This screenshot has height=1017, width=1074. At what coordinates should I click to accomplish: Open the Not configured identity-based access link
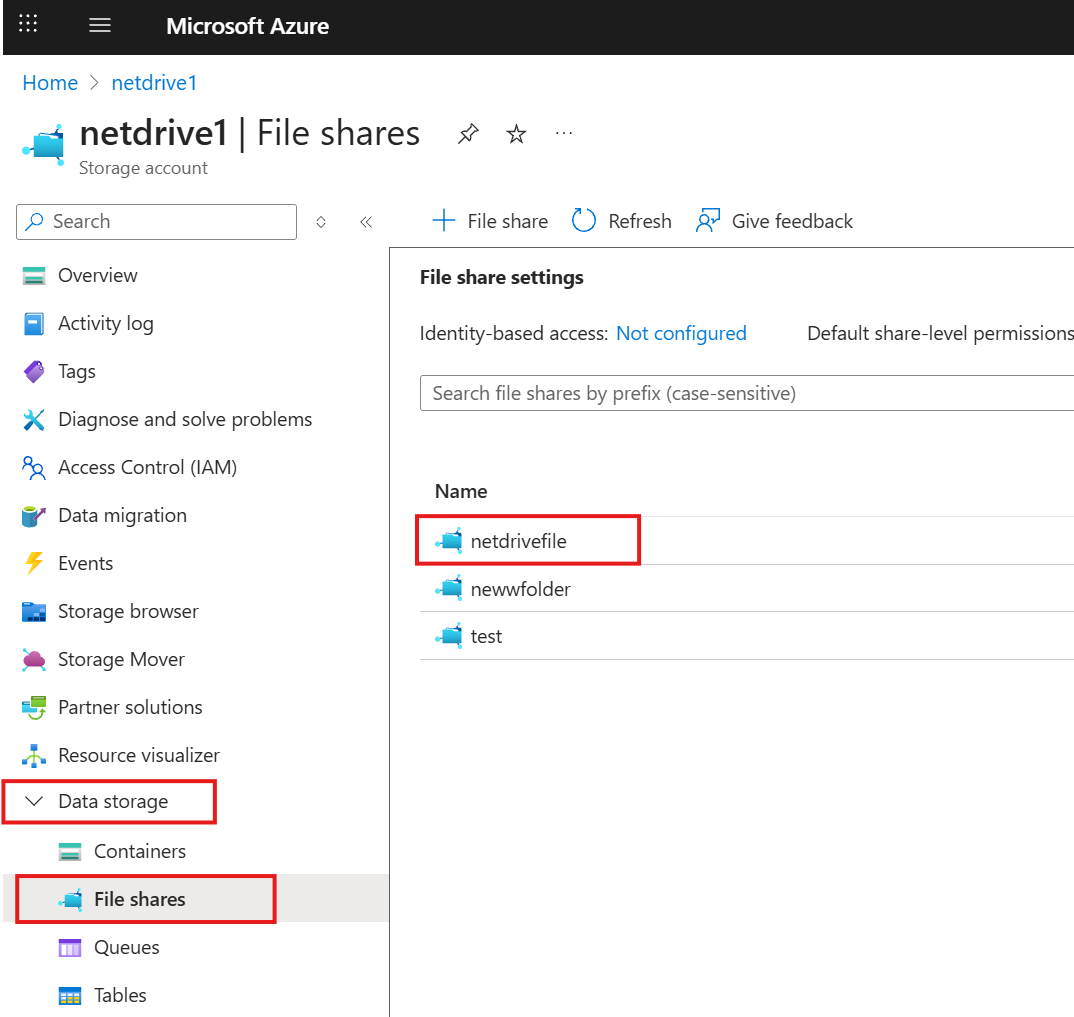(x=681, y=333)
